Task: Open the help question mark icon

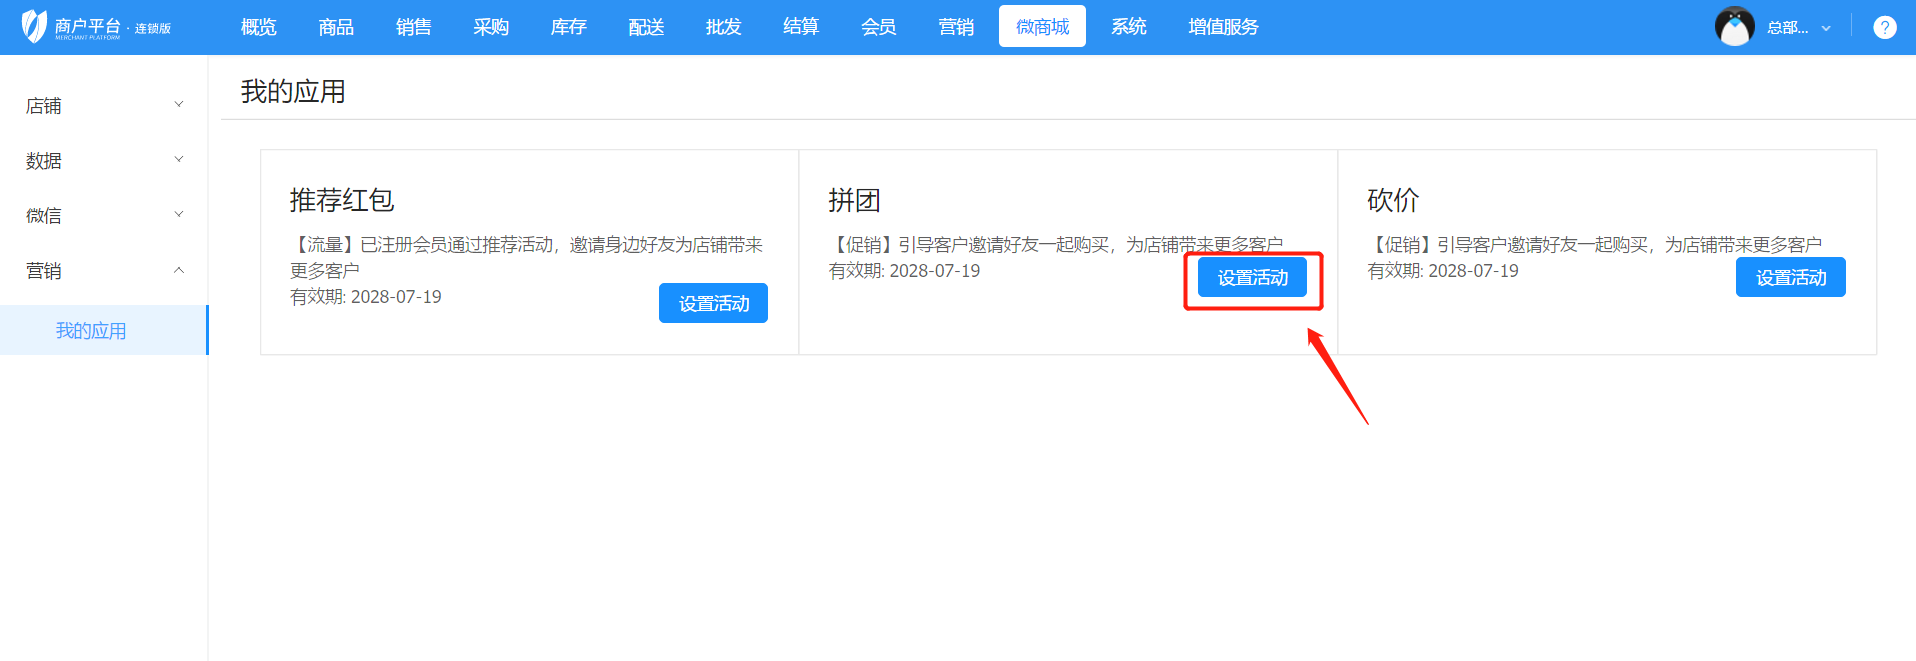Action: click(1884, 27)
